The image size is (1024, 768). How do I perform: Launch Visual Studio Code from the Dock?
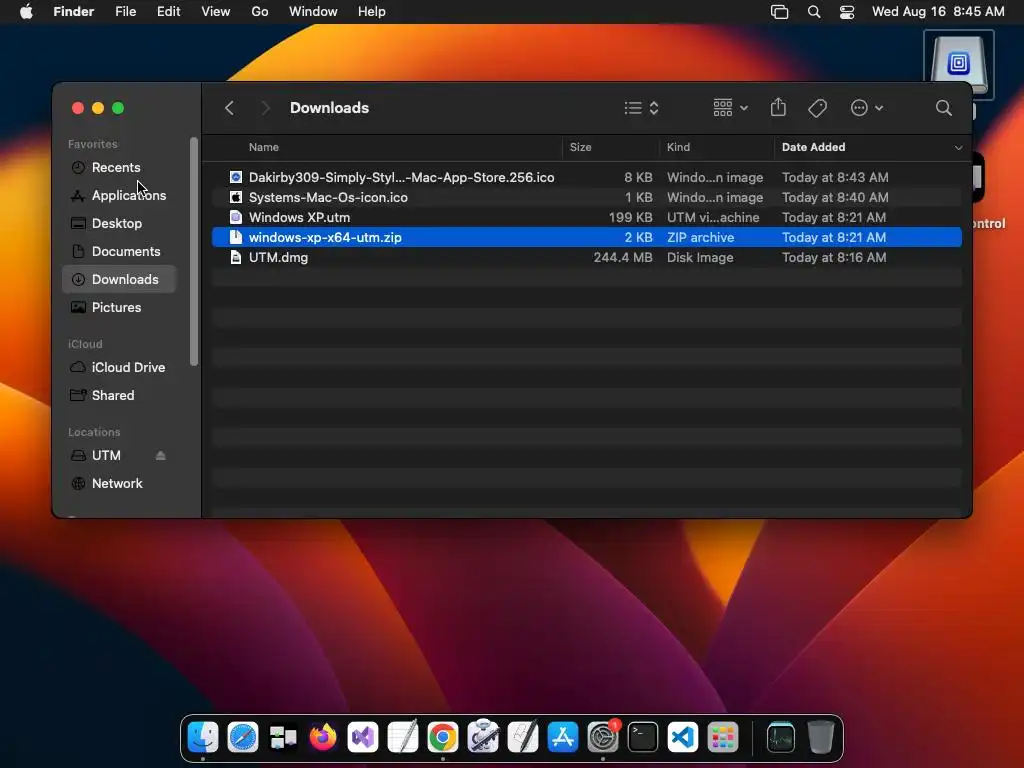[682, 737]
